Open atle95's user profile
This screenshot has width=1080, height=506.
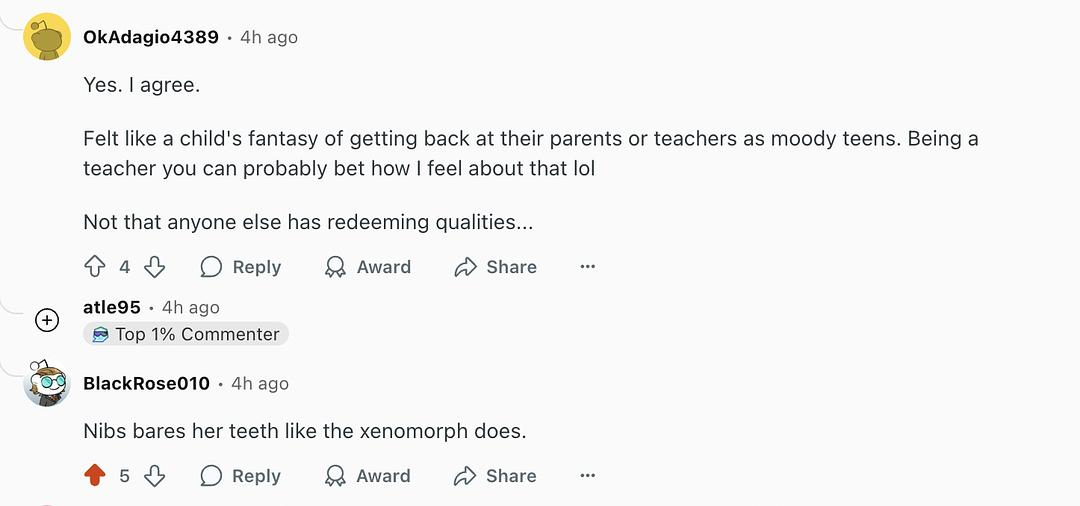(x=112, y=307)
